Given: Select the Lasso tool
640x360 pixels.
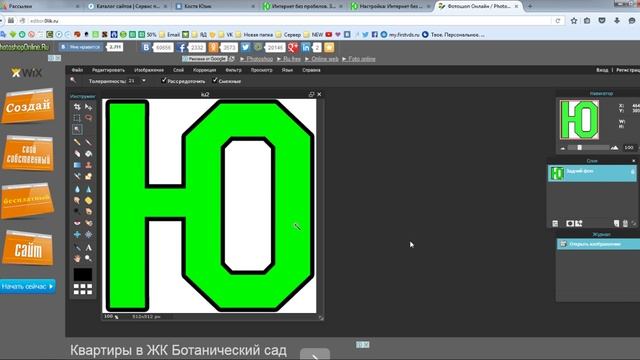Looking at the screenshot, I should 88,118.
